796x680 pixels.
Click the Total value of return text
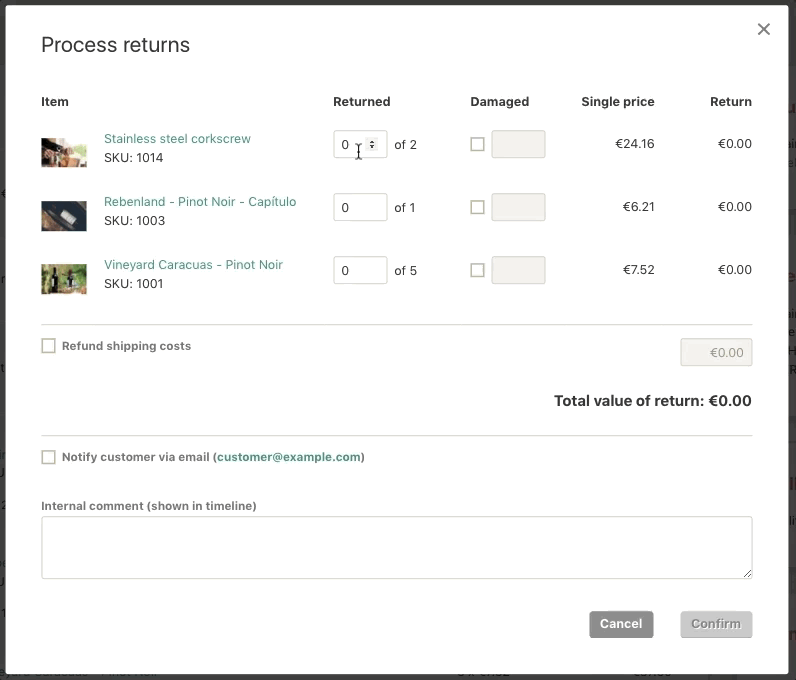pos(652,401)
